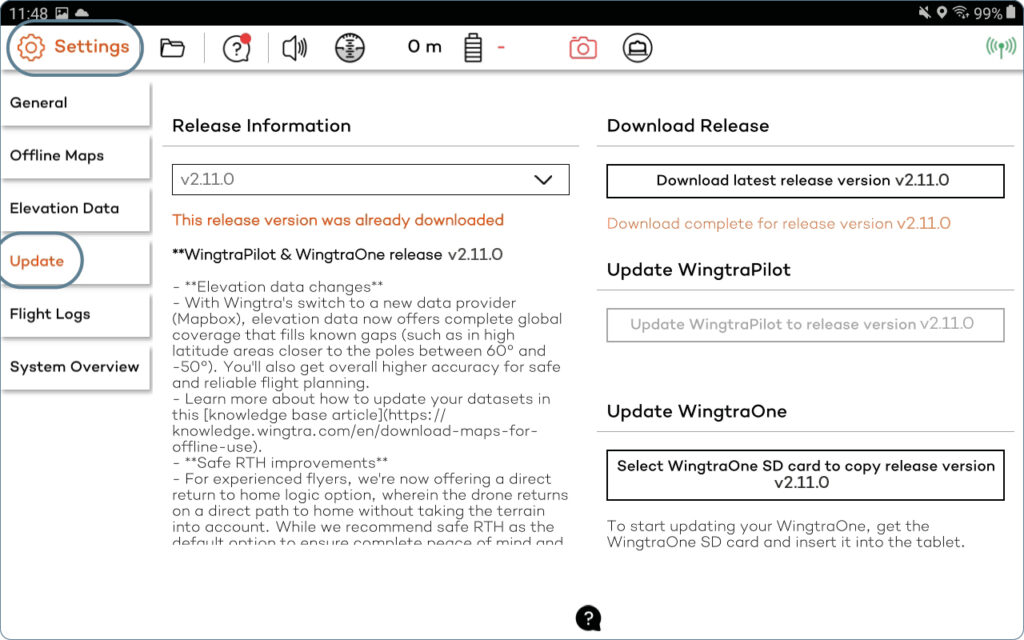This screenshot has height=640, width=1024.
Task: Open the flight plans folder icon
Action: [172, 46]
